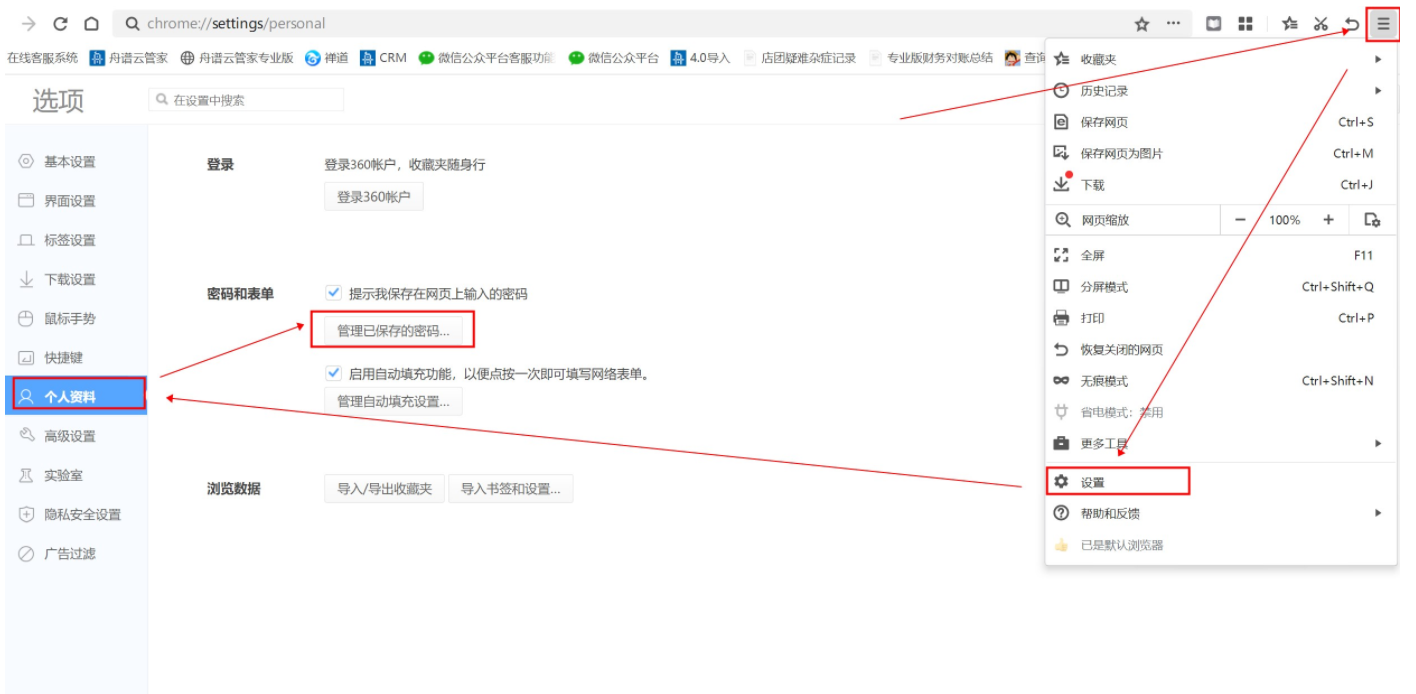Click the 登录360帐户 button

click(x=373, y=197)
